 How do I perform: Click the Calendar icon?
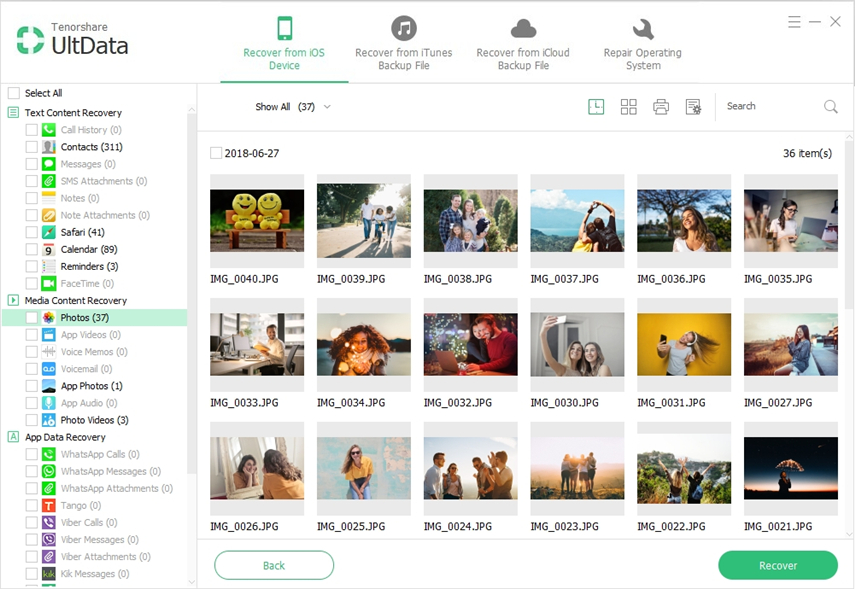point(49,249)
